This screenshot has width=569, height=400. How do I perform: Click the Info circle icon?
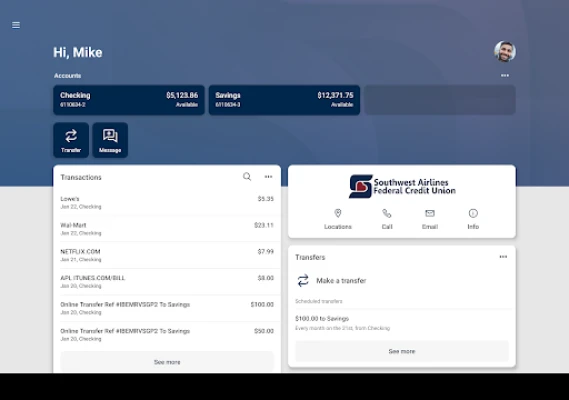click(473, 213)
